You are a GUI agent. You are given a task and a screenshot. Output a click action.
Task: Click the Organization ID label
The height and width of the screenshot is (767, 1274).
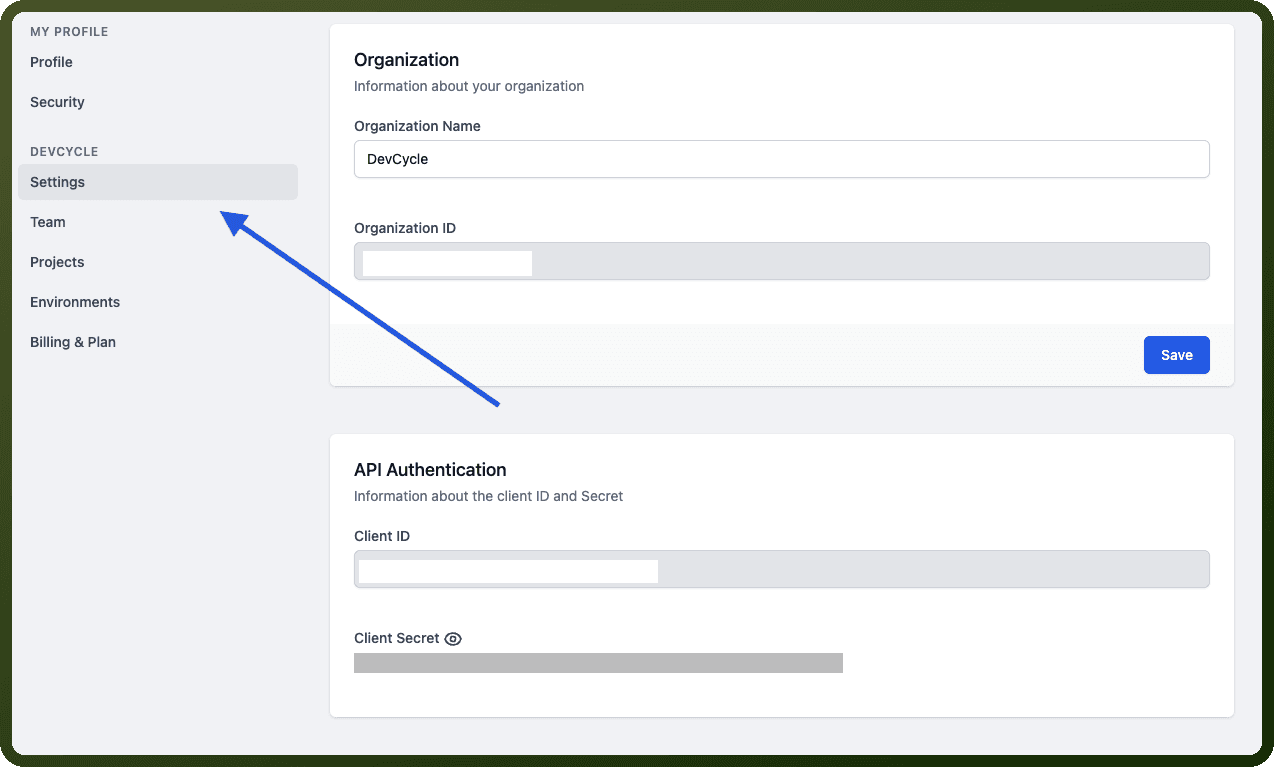tap(405, 228)
